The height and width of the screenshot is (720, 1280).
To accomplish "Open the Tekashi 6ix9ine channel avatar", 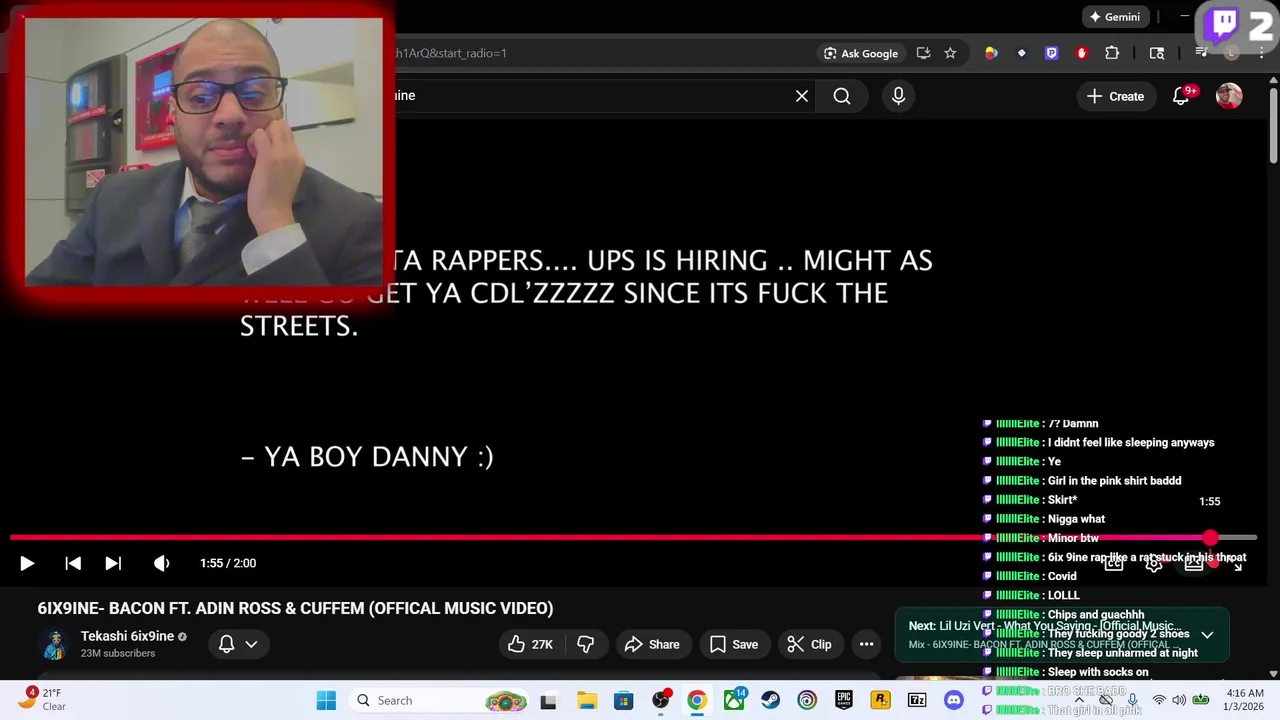I will point(55,644).
